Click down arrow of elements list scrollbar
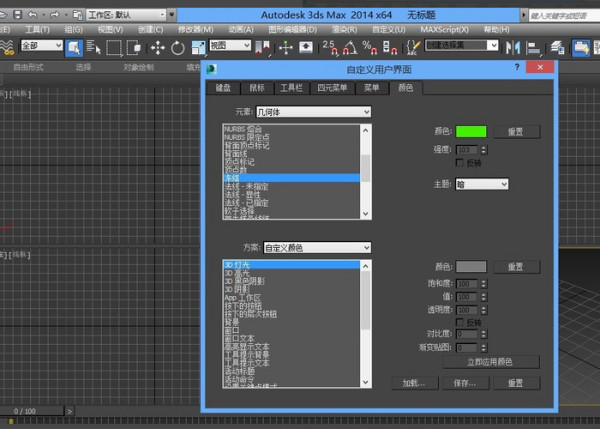 (x=365, y=214)
